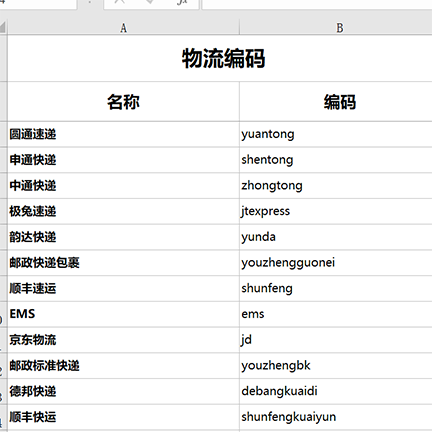Select the 韵达快递 cell
This screenshot has width=432, height=432.
(123, 237)
